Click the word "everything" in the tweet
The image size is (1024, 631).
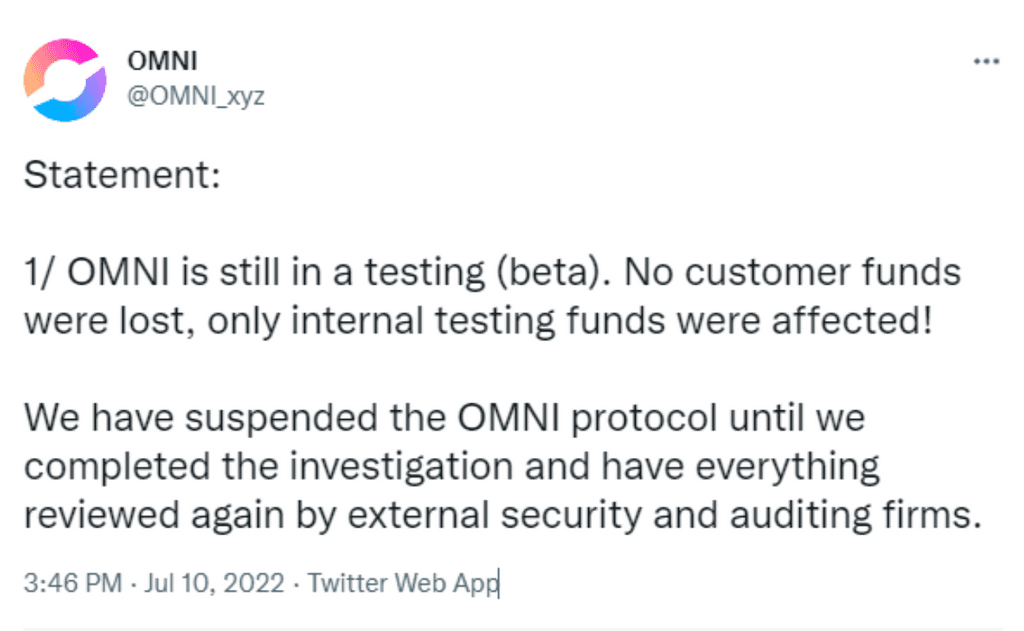pos(788,466)
